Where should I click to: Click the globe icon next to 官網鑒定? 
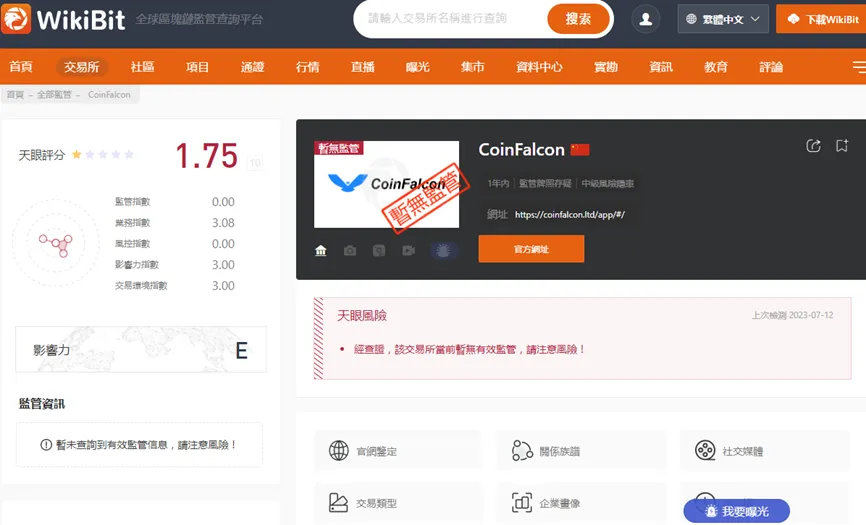339,450
